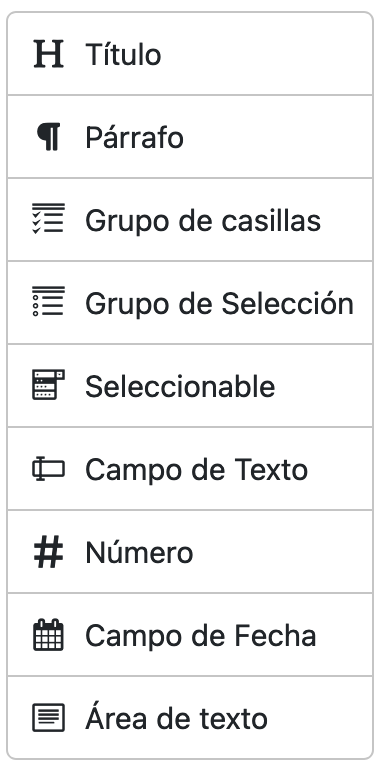The height and width of the screenshot is (772, 382).
Task: Select the Párrafo label
Action: [134, 137]
